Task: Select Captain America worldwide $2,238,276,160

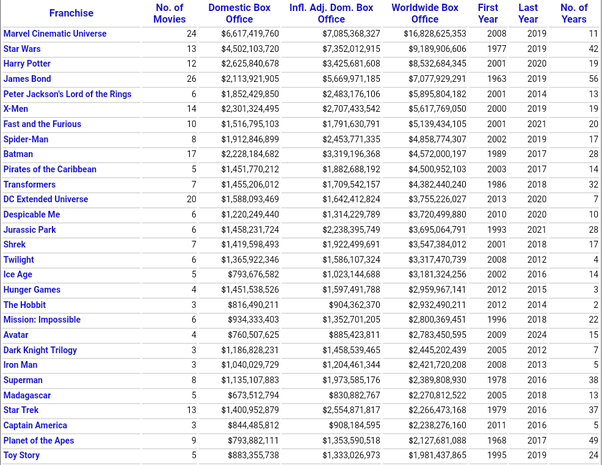Action: point(437,425)
